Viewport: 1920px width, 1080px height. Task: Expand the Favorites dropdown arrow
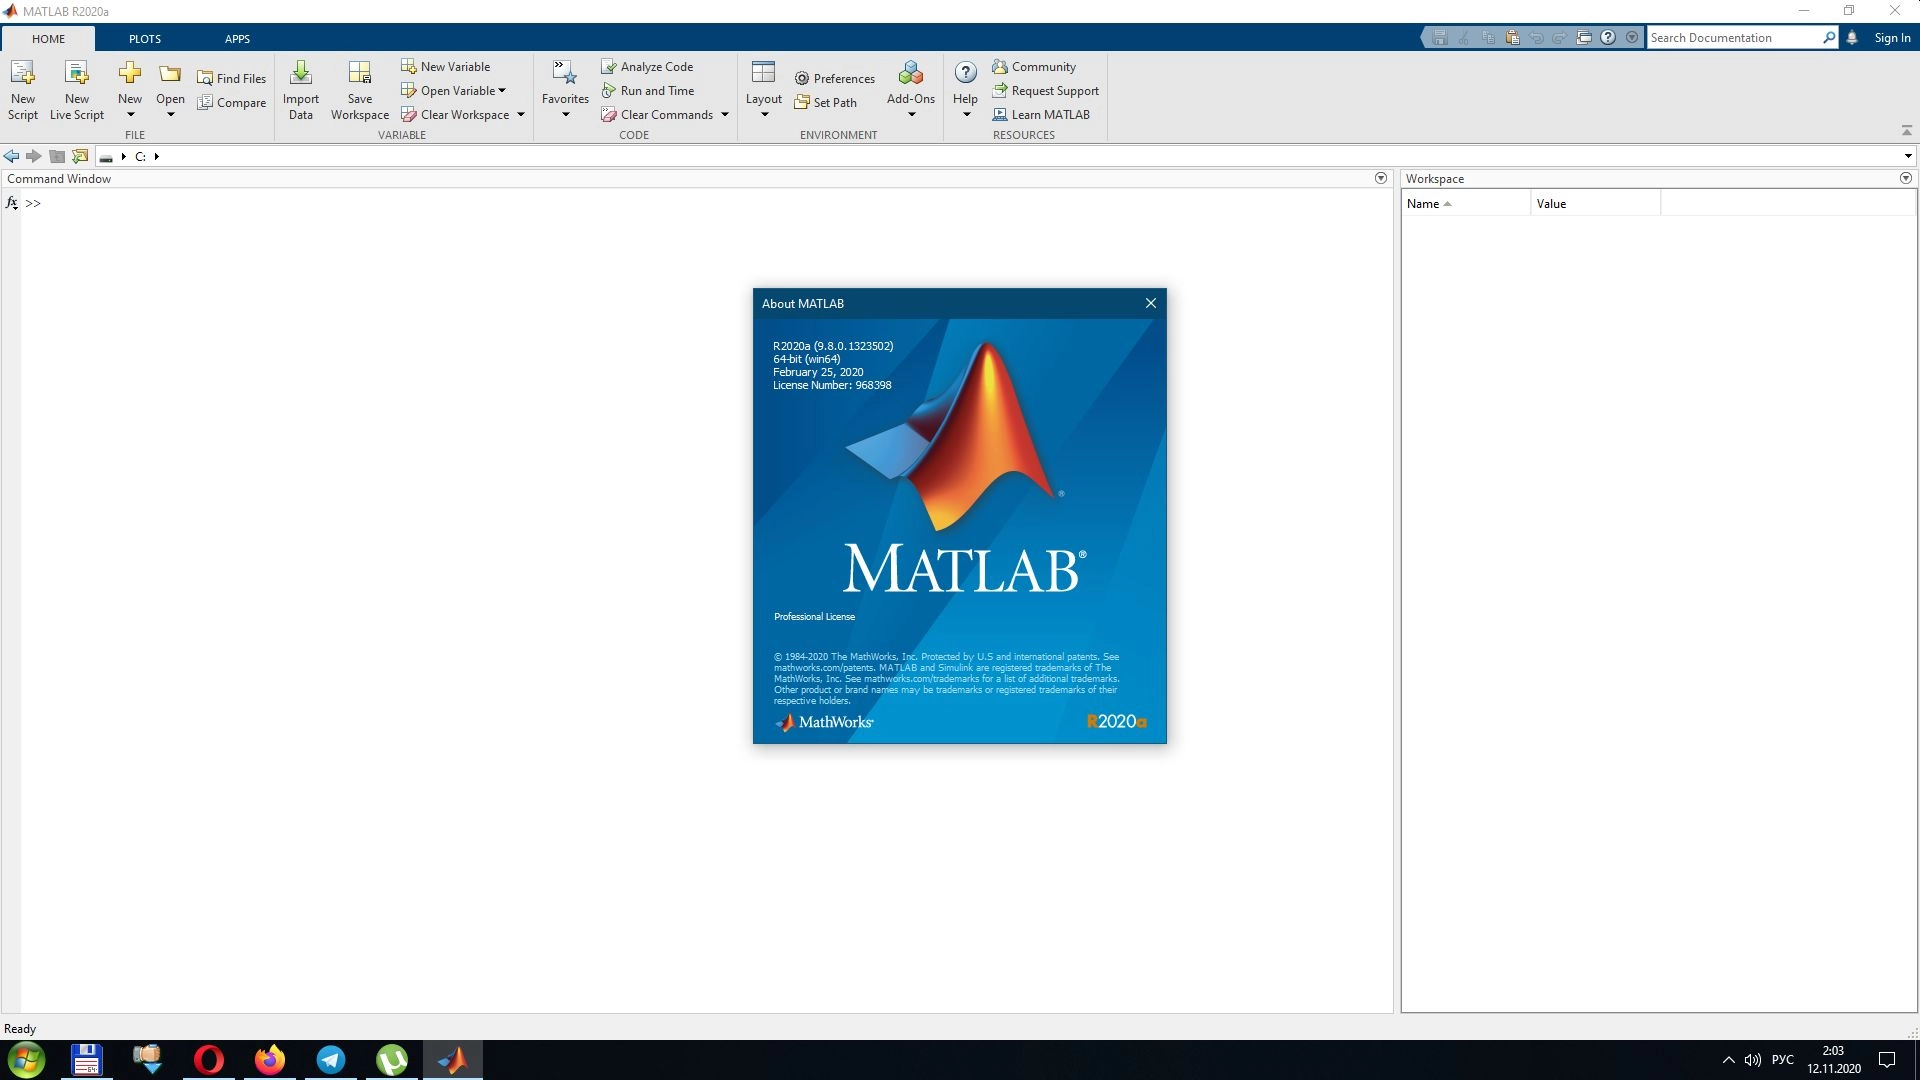pos(565,115)
